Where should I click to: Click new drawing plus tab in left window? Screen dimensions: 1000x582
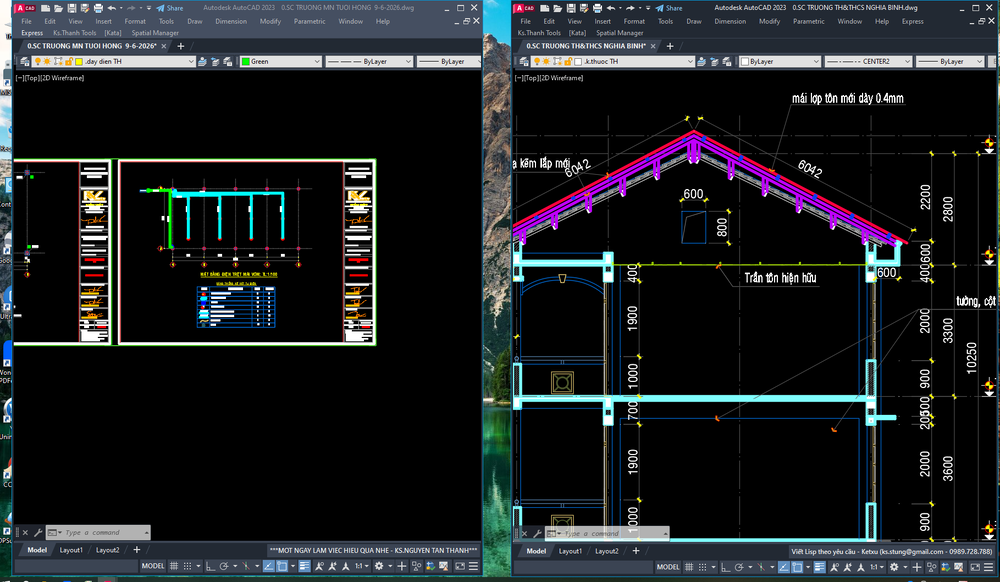coord(180,46)
